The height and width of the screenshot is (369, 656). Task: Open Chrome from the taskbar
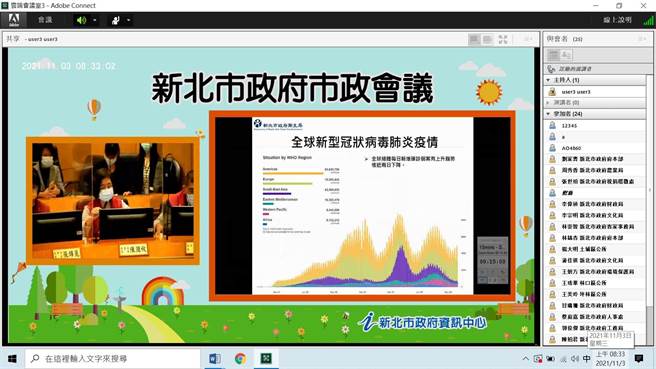240,359
